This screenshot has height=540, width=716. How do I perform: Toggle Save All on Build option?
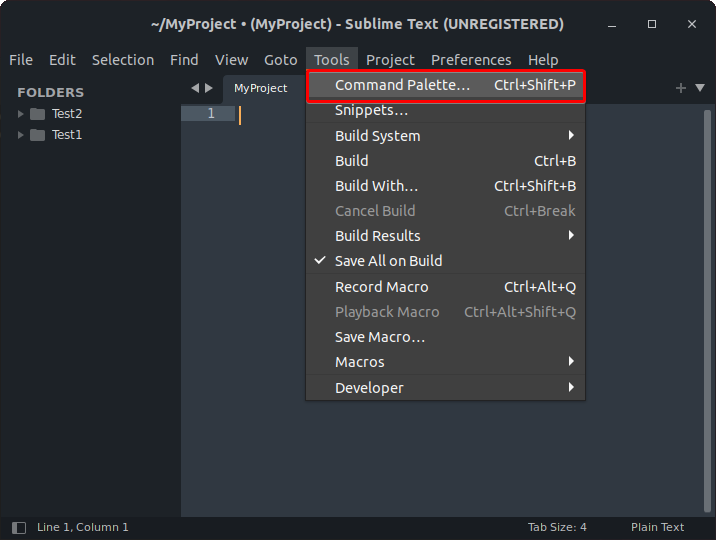[x=445, y=261]
